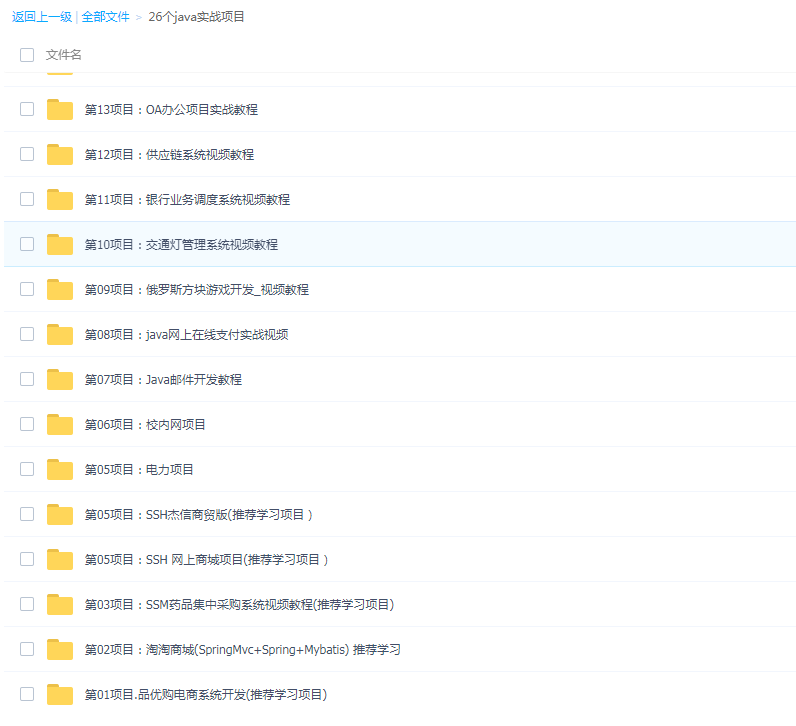
Task: Check the box for 第03项目 SSM药品集中采购
Action: click(27, 604)
